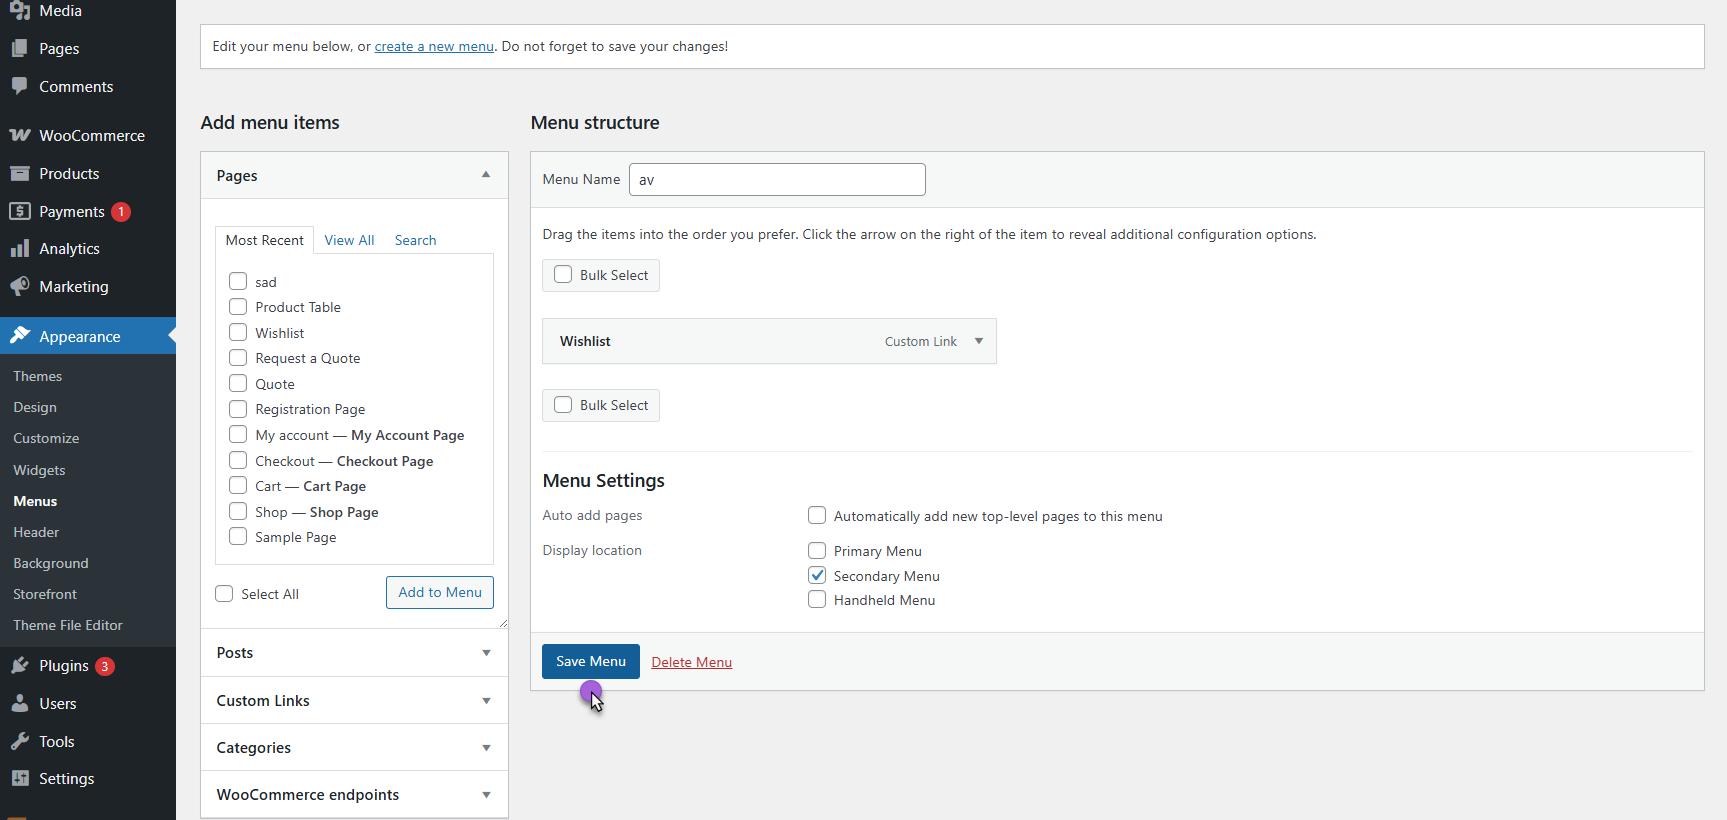
Task: Click the Menu Name text field
Action: pyautogui.click(x=777, y=180)
